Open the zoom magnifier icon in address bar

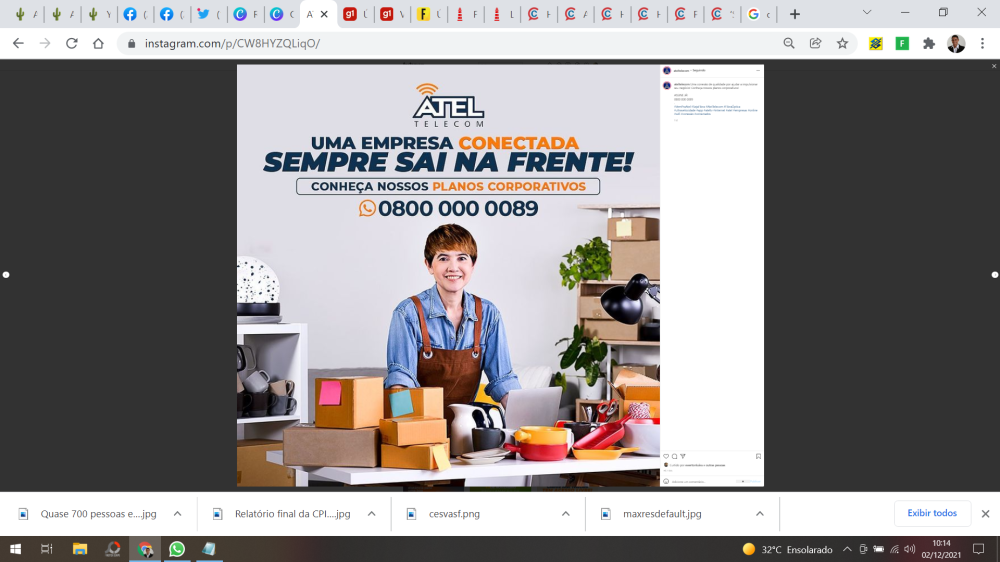click(x=789, y=43)
